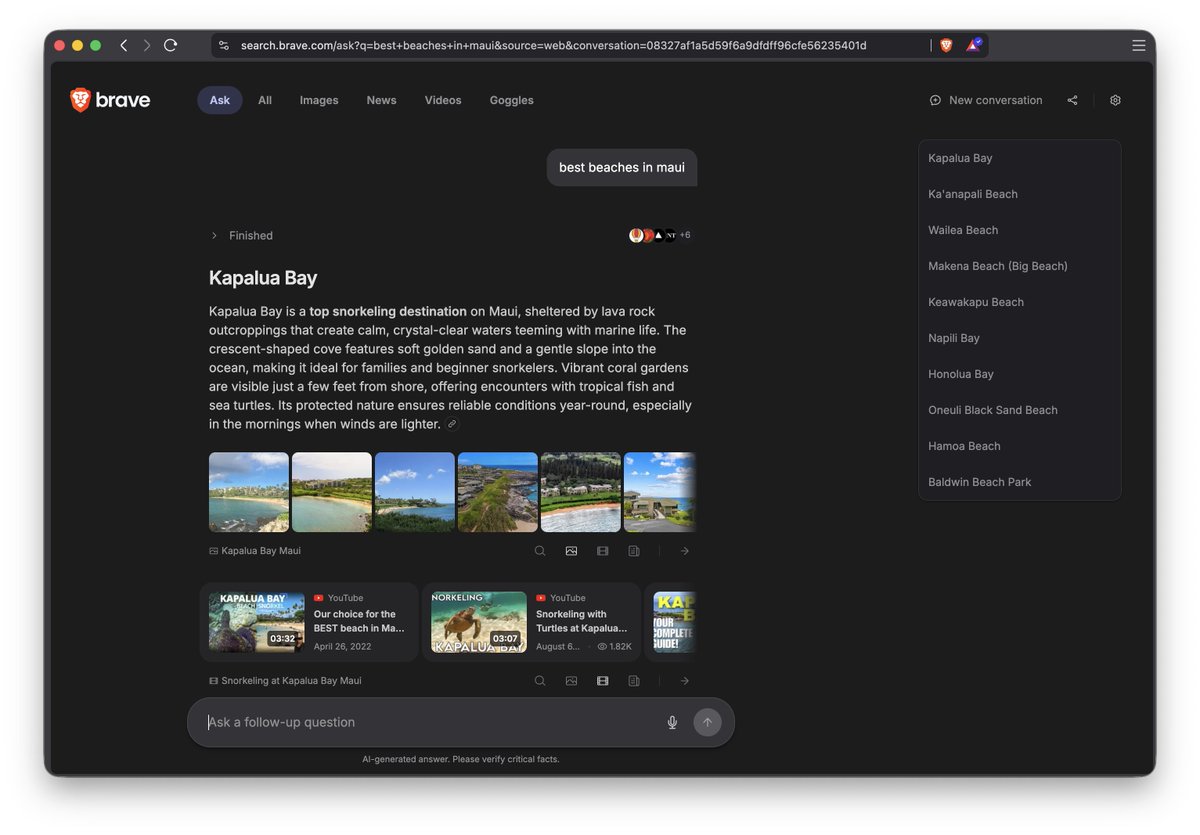Switch to the News tab
Screen dimensions: 1200x835
[381, 100]
